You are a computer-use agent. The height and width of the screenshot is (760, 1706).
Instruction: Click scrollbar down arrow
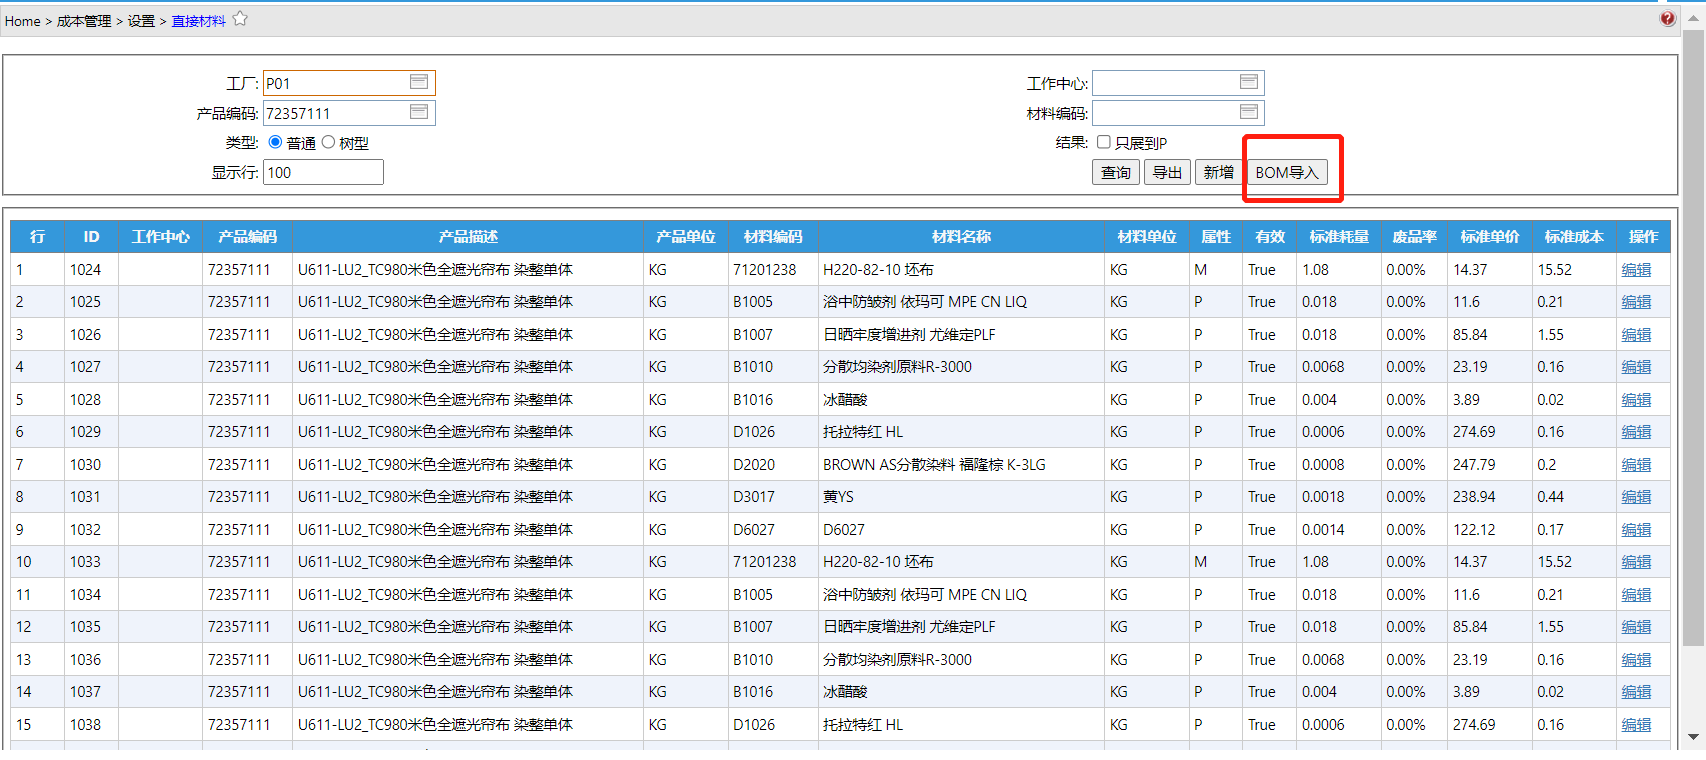click(x=1693, y=738)
